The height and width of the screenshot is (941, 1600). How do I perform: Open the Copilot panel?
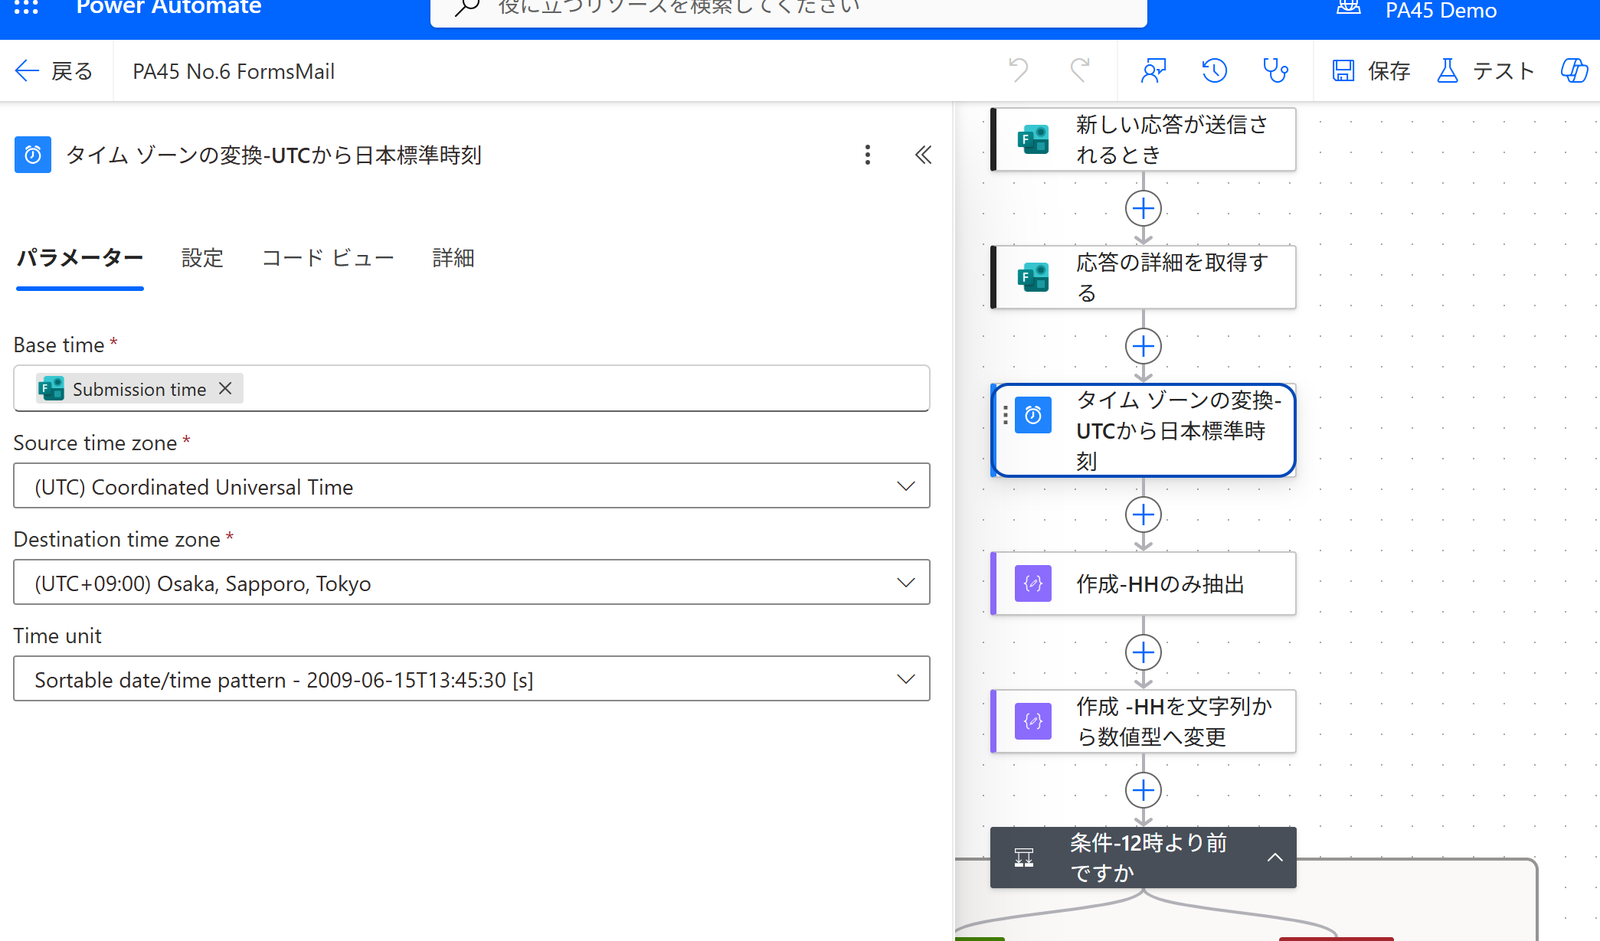(x=1574, y=70)
